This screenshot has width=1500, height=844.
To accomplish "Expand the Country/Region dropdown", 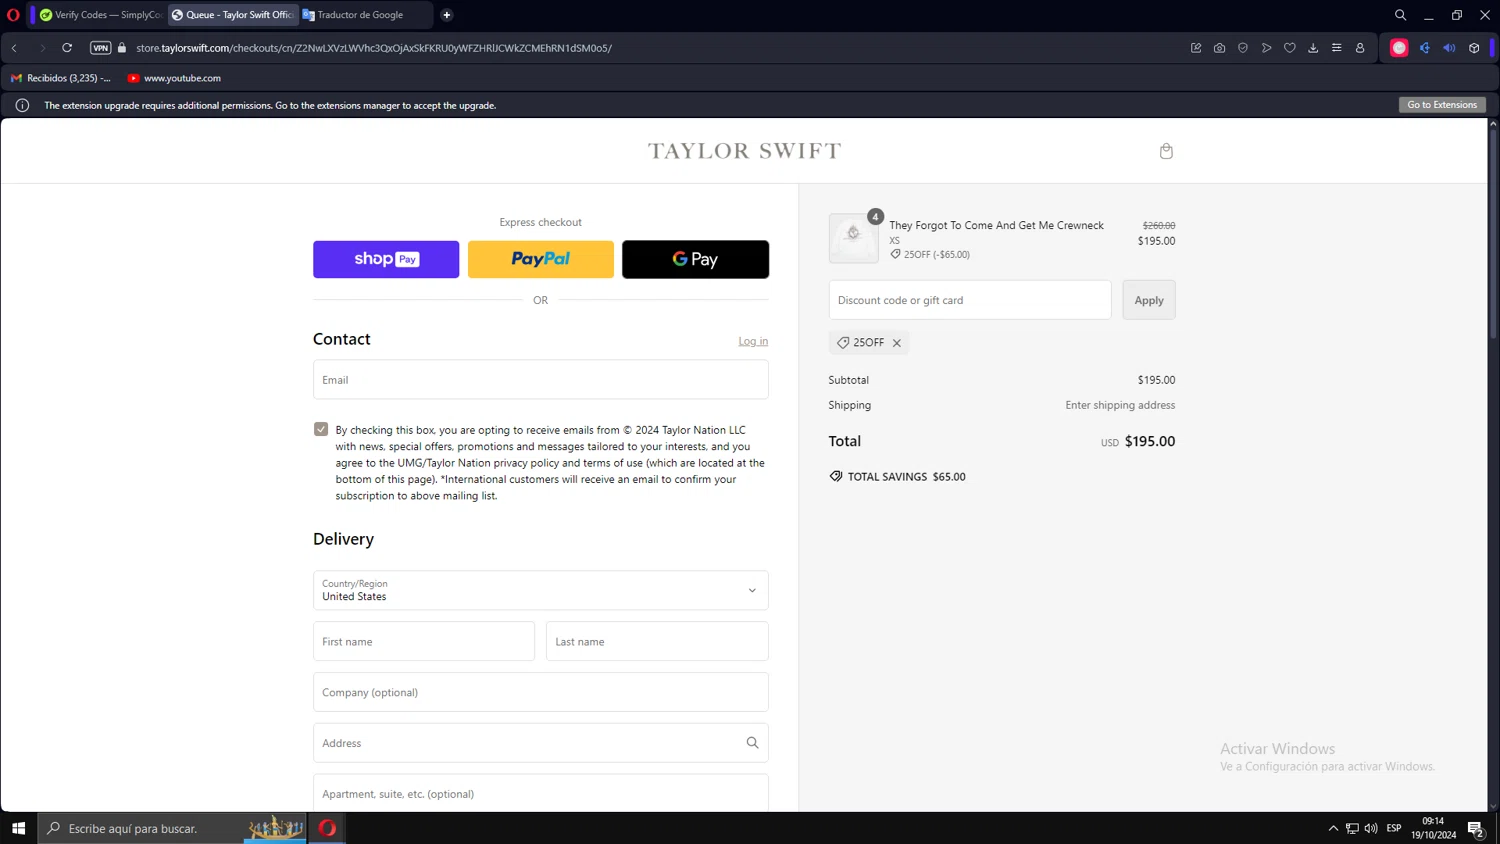I will 541,590.
